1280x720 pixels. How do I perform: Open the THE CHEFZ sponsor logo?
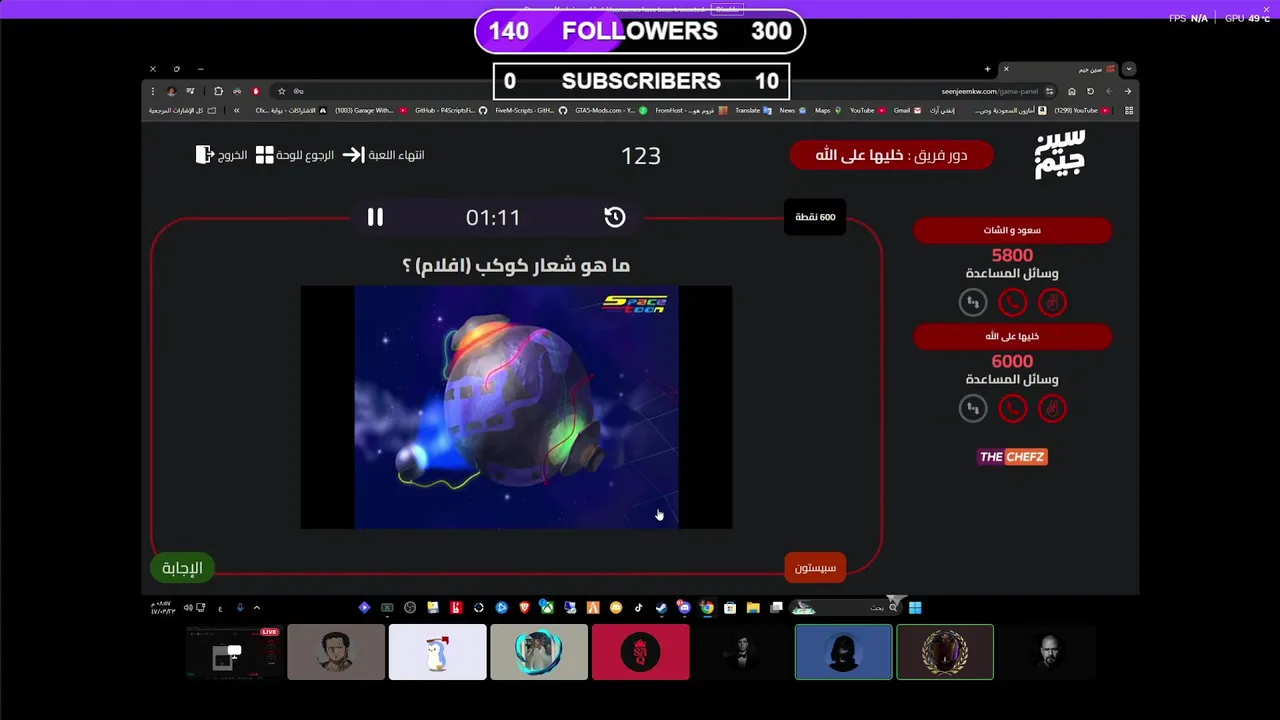[1012, 457]
